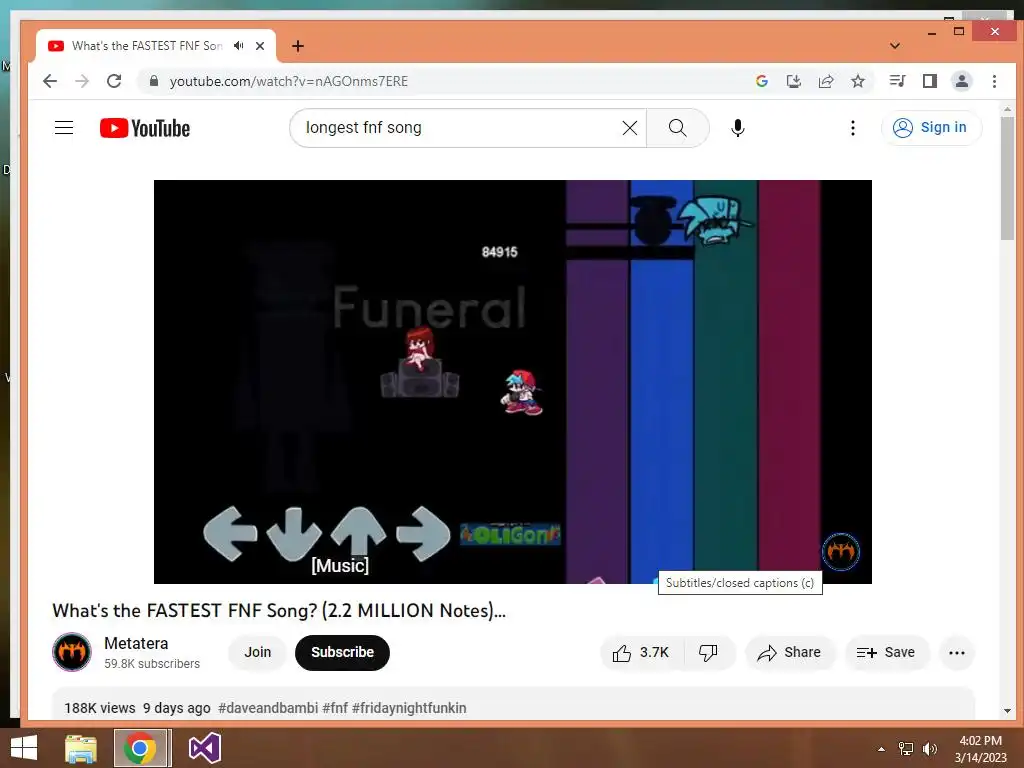Mute the tab using the speaker icon
The image size is (1024, 768).
[x=239, y=46]
